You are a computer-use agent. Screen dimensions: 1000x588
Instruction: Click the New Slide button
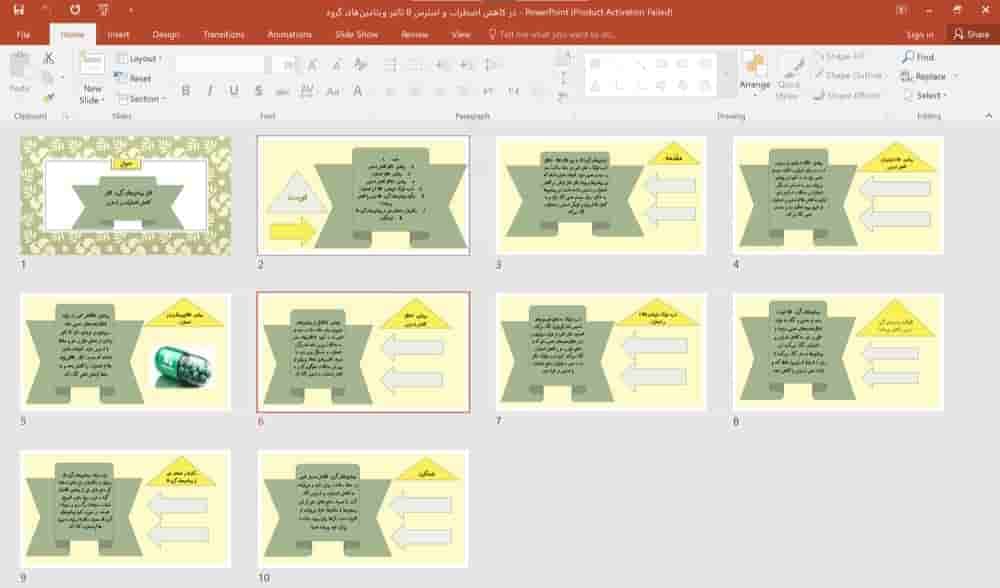click(92, 78)
